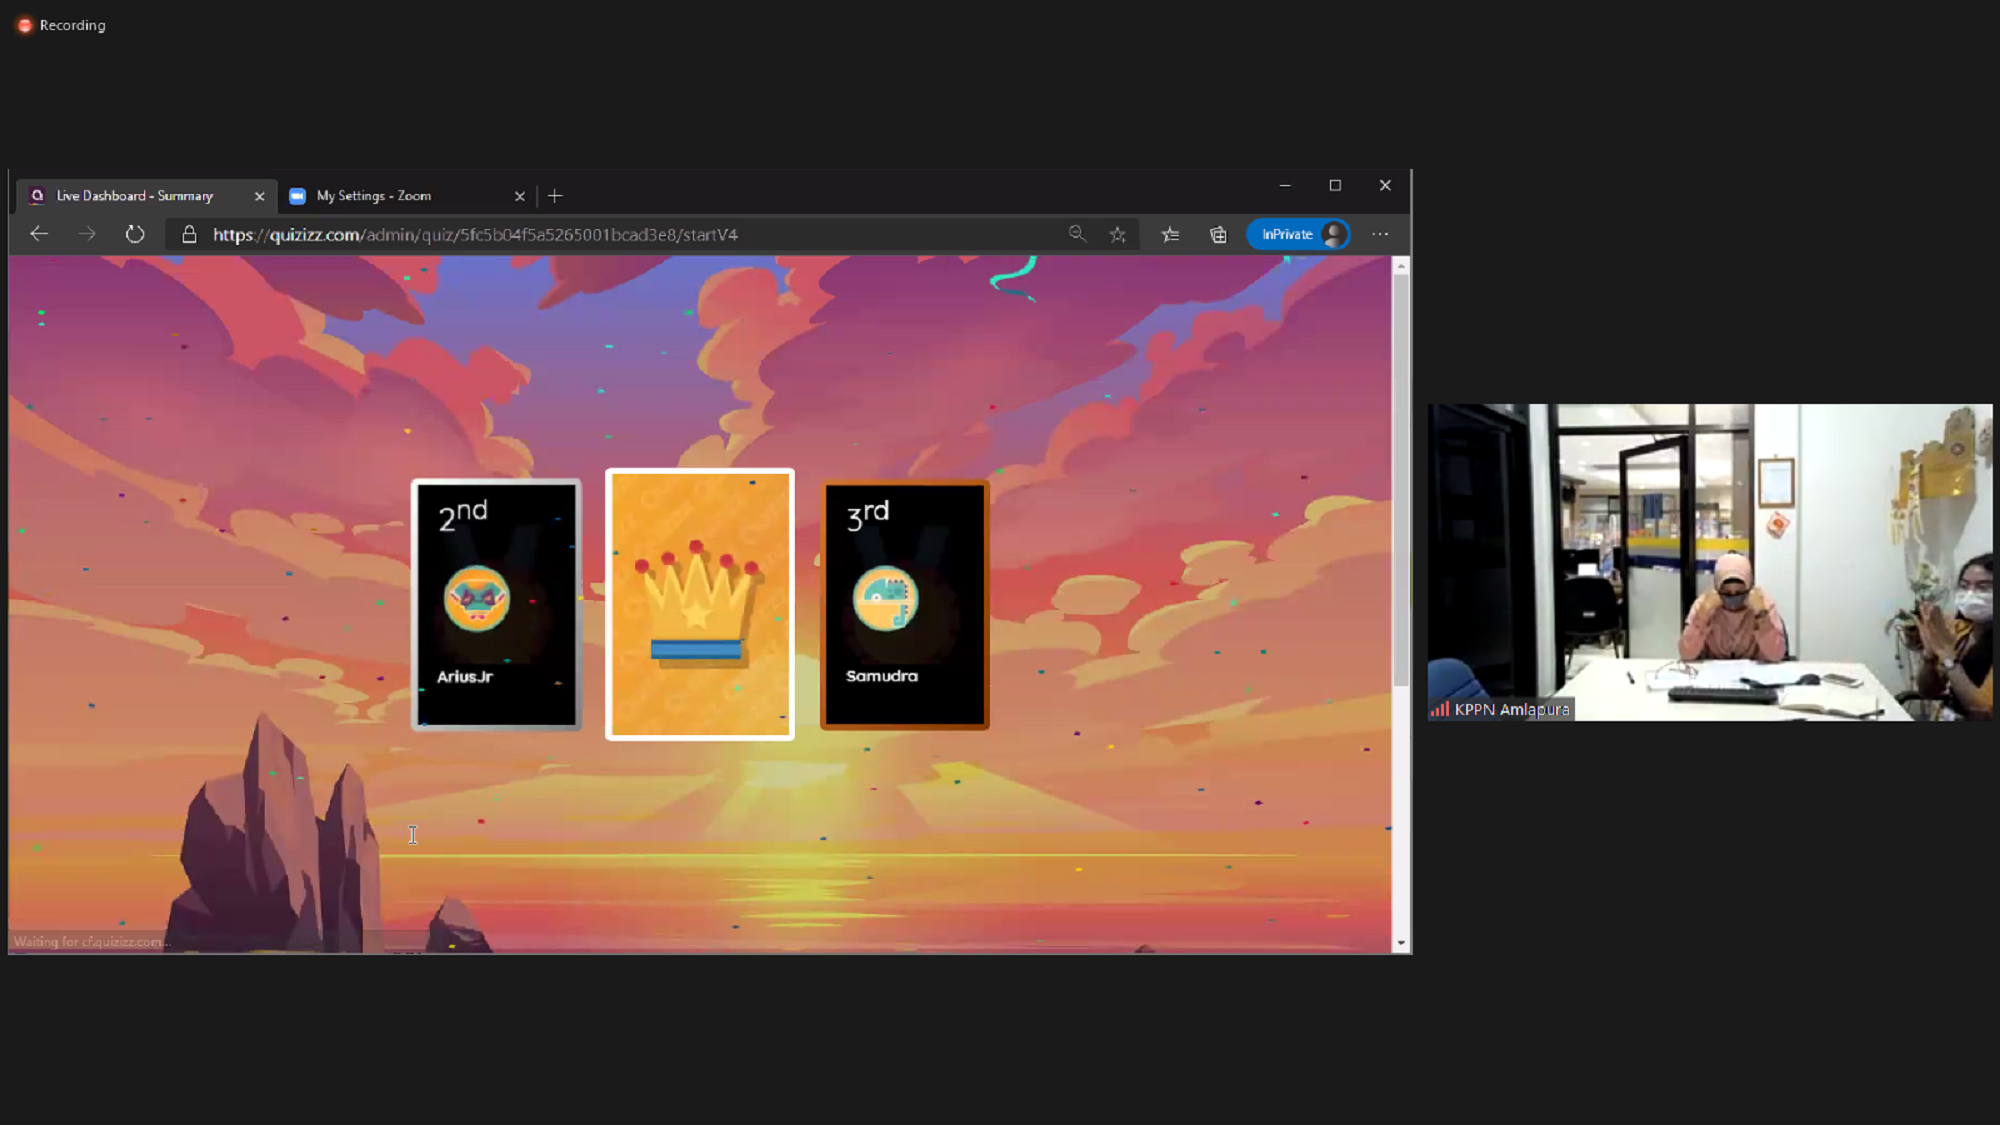Click the AriusJr avatar icon
2000x1125 pixels.
point(477,598)
